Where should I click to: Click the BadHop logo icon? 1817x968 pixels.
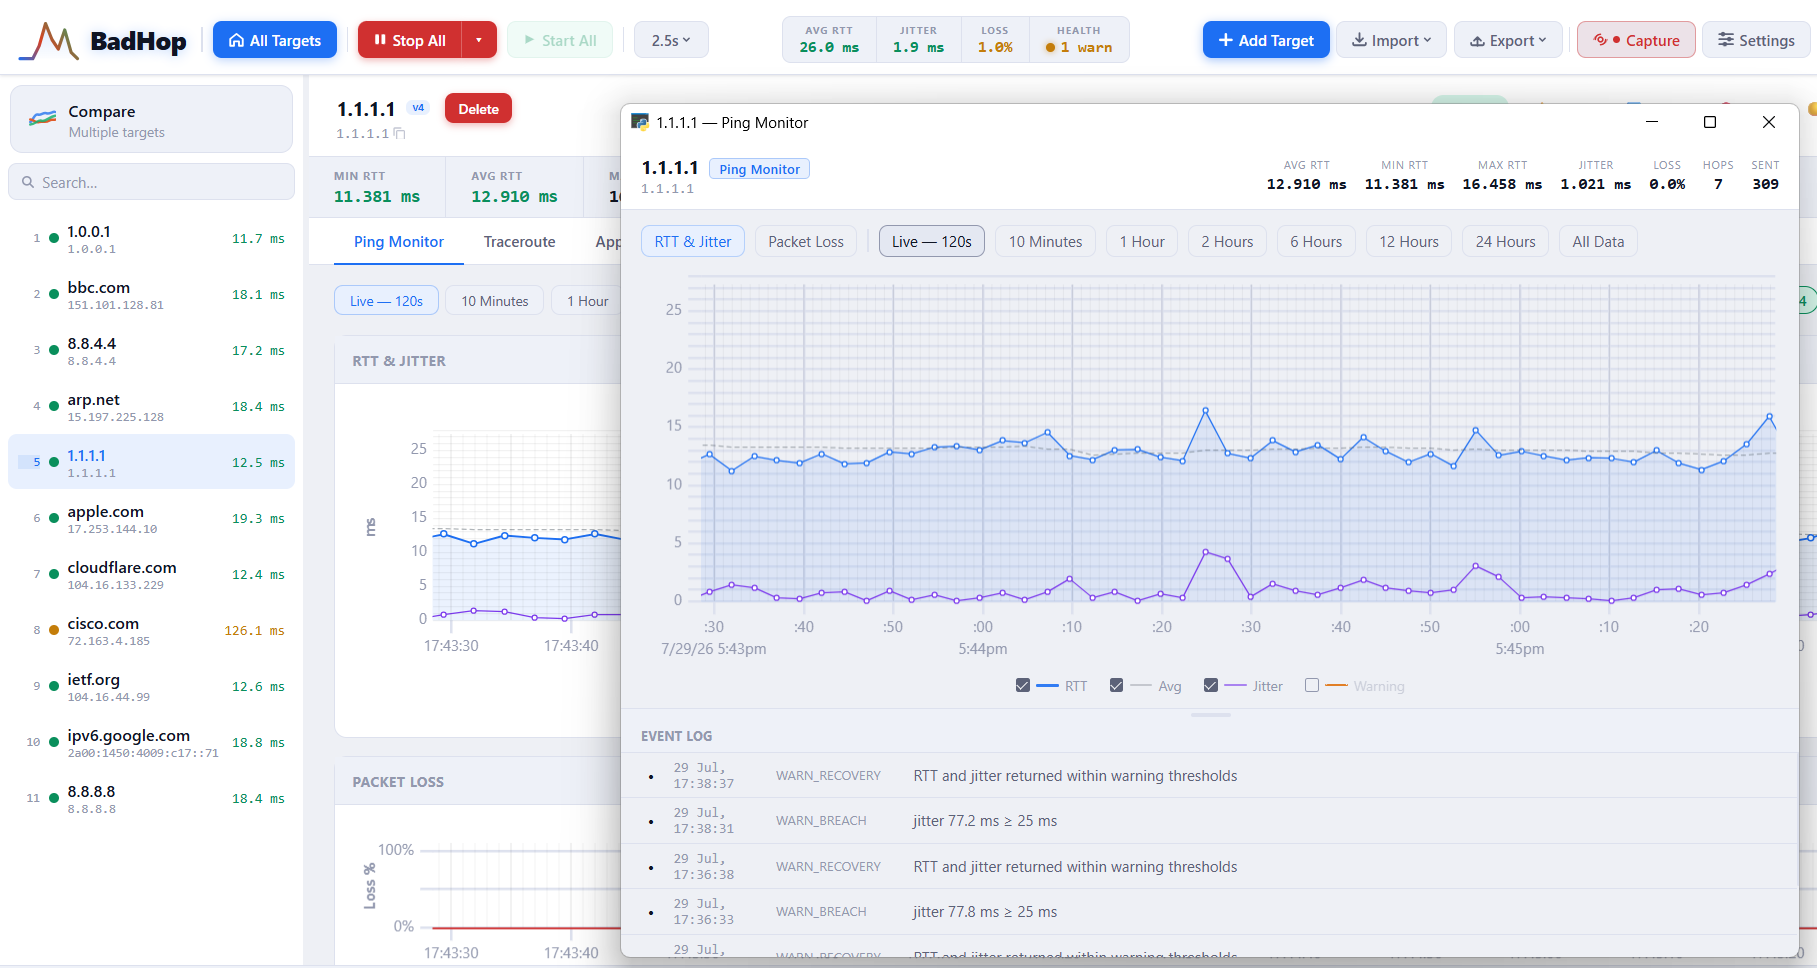[48, 41]
